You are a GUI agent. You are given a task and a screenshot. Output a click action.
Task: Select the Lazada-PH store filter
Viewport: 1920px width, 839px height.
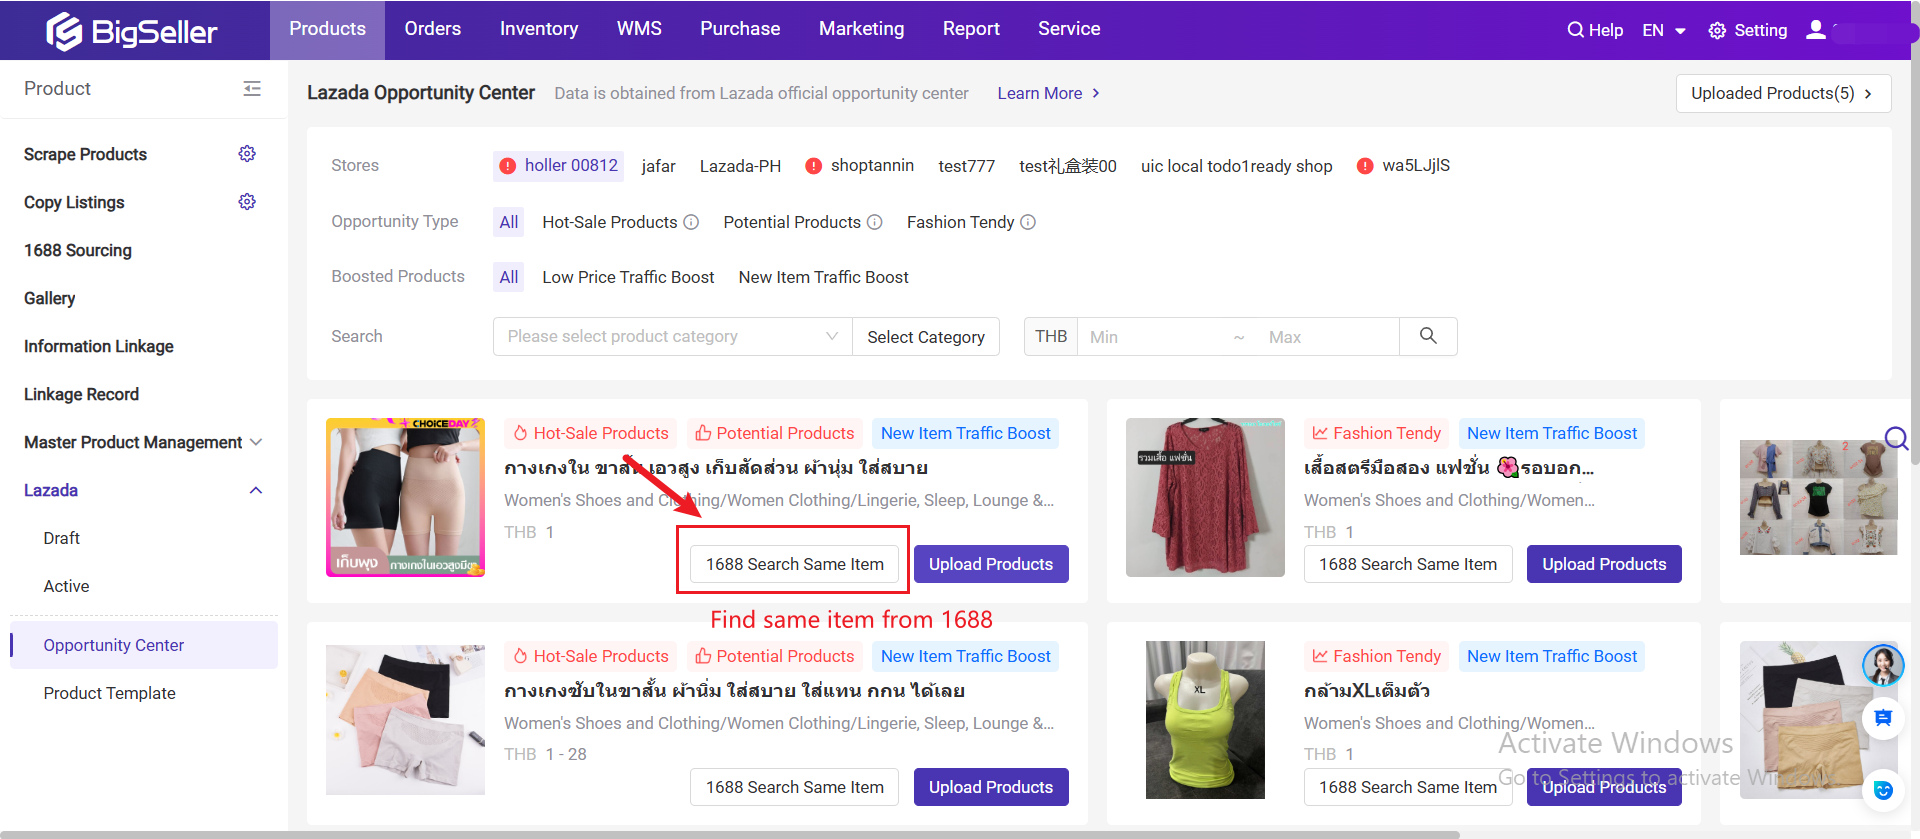click(x=740, y=166)
